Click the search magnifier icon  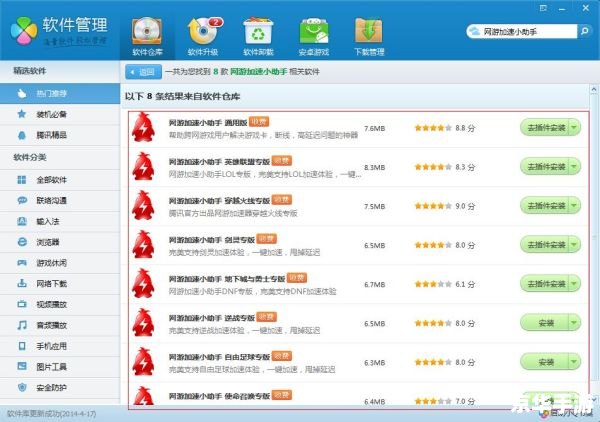click(x=584, y=31)
